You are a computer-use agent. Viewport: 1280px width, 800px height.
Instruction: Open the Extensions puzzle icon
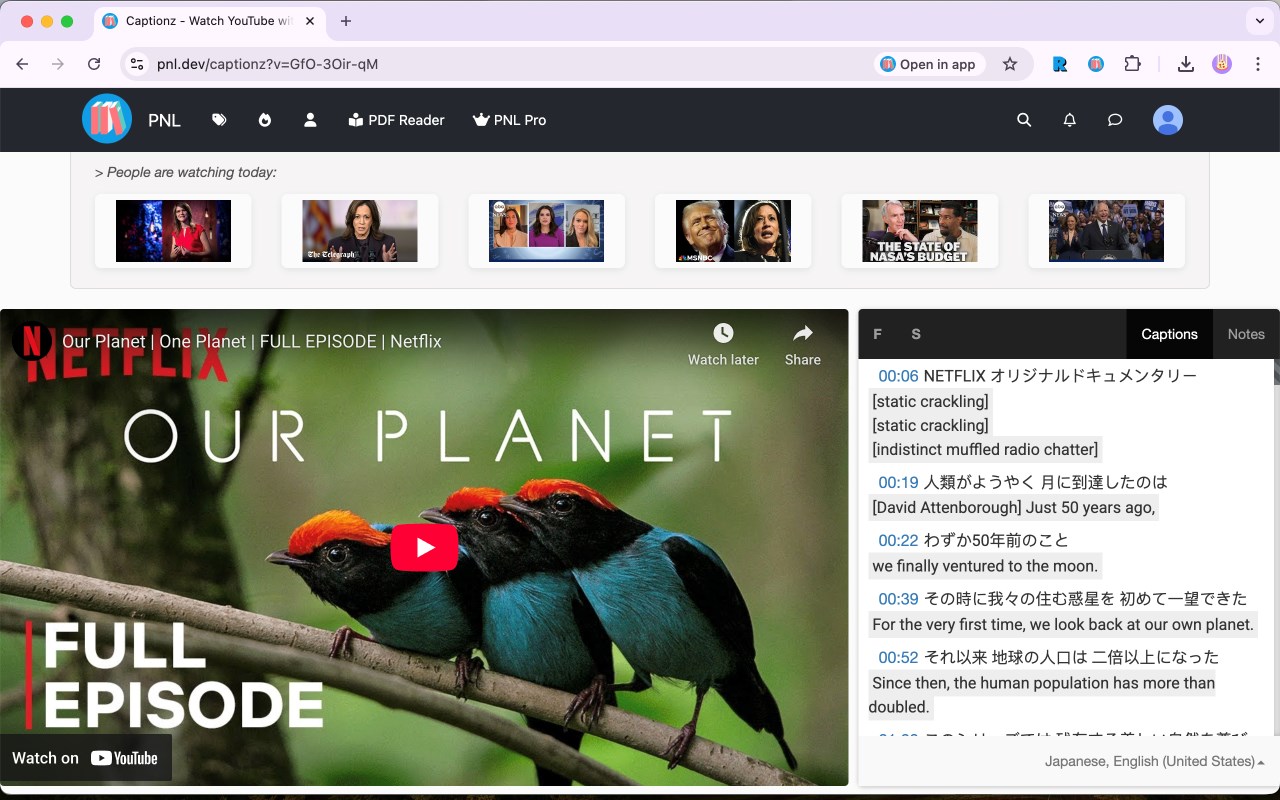(1132, 64)
